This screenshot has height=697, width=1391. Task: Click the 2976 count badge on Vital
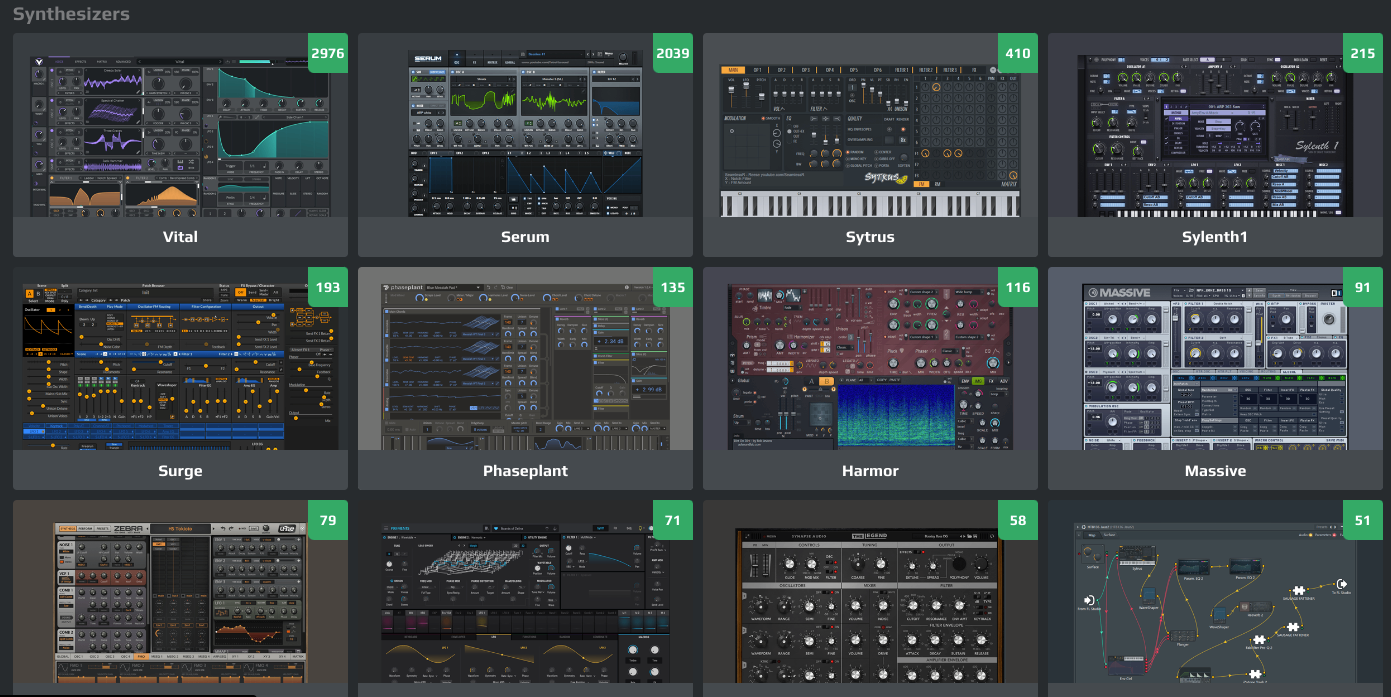click(x=328, y=53)
